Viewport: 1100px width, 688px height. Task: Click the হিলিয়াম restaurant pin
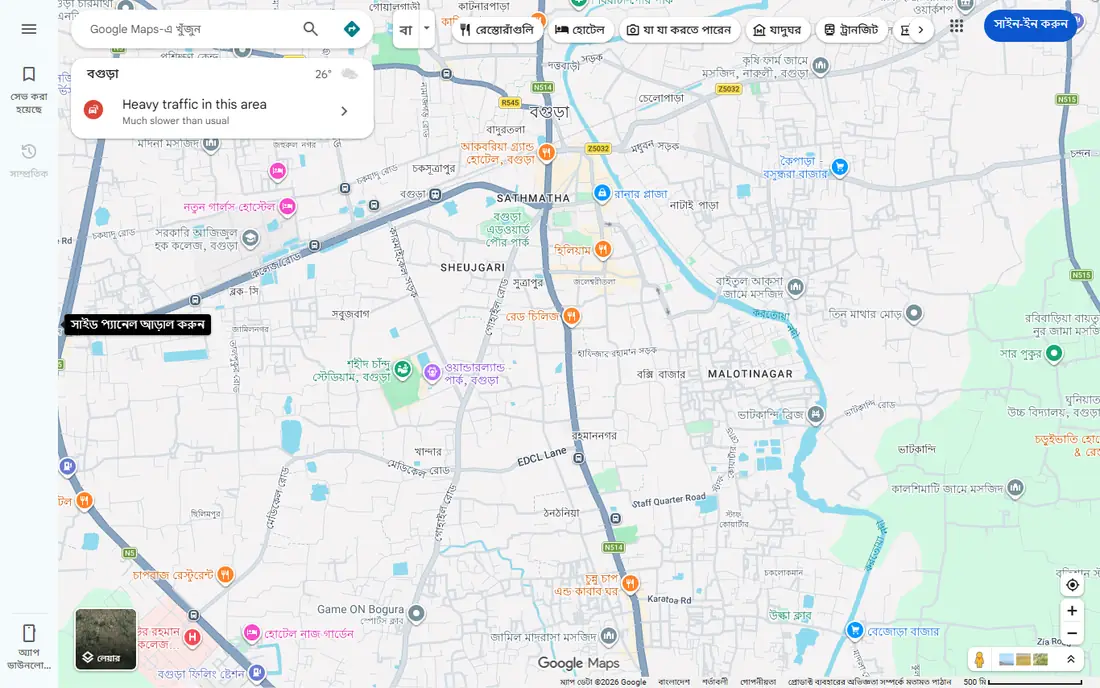point(603,248)
